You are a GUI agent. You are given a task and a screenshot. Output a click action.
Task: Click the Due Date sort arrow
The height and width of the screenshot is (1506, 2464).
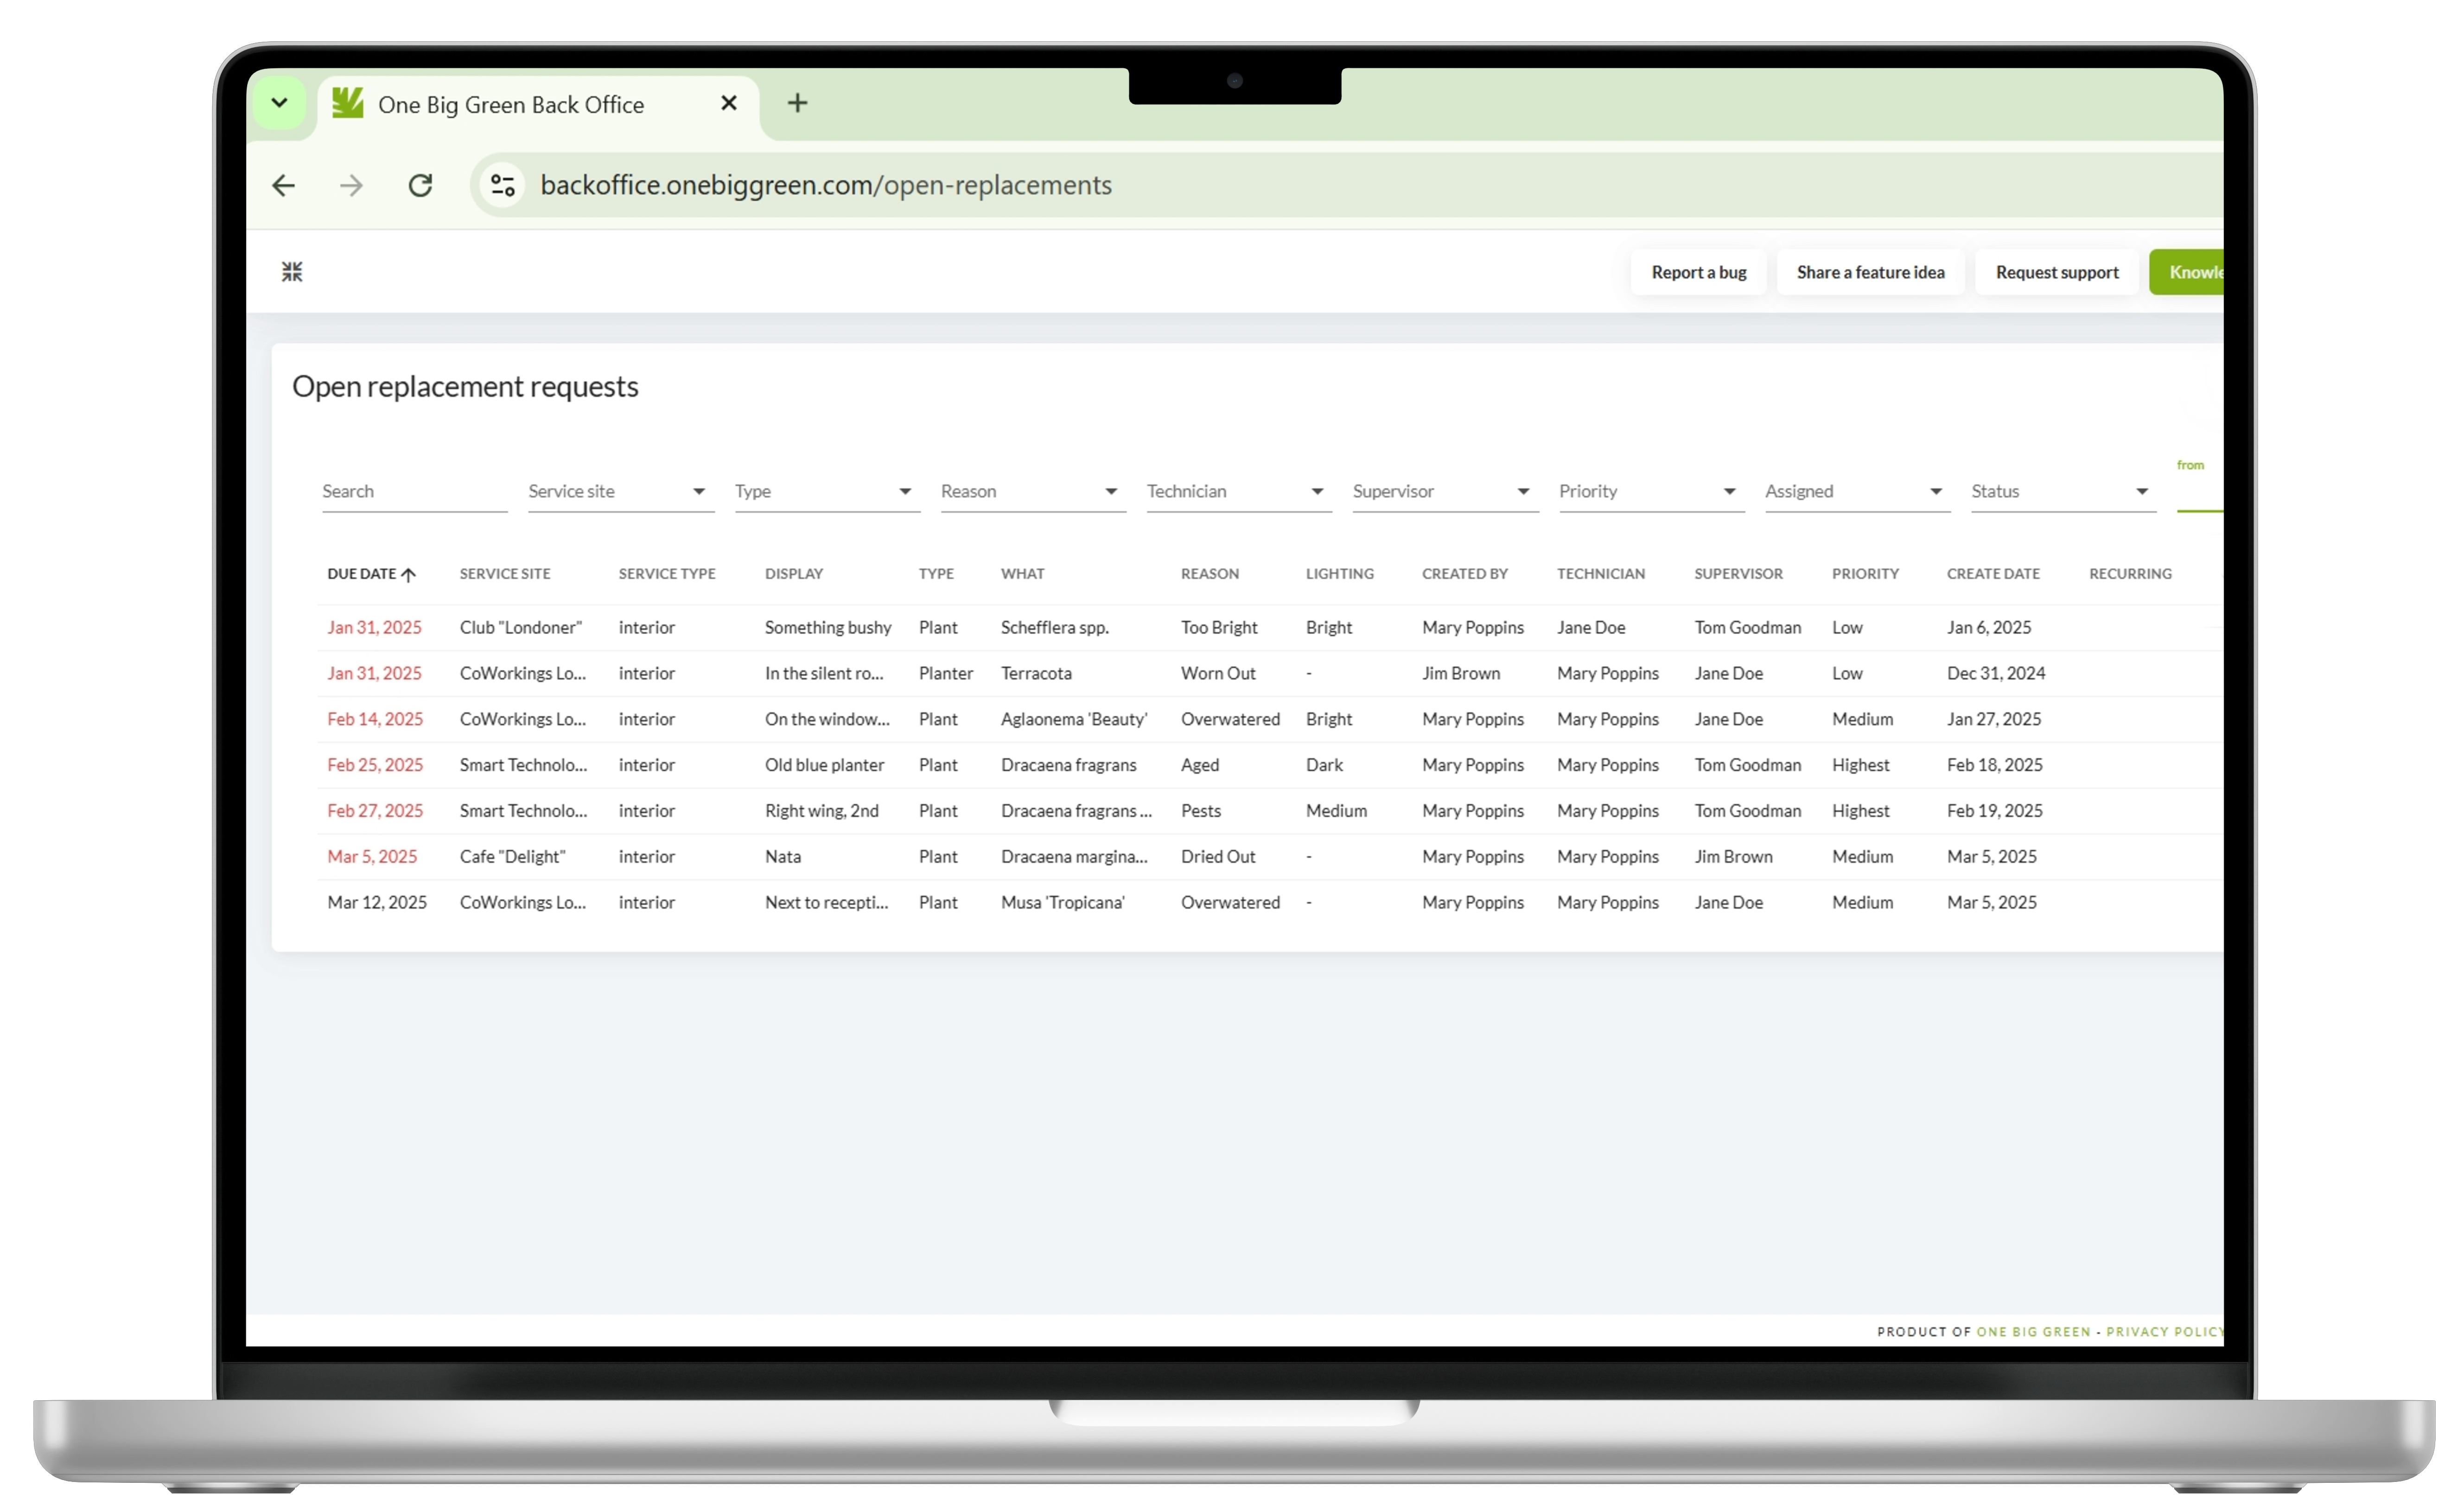[x=408, y=574]
